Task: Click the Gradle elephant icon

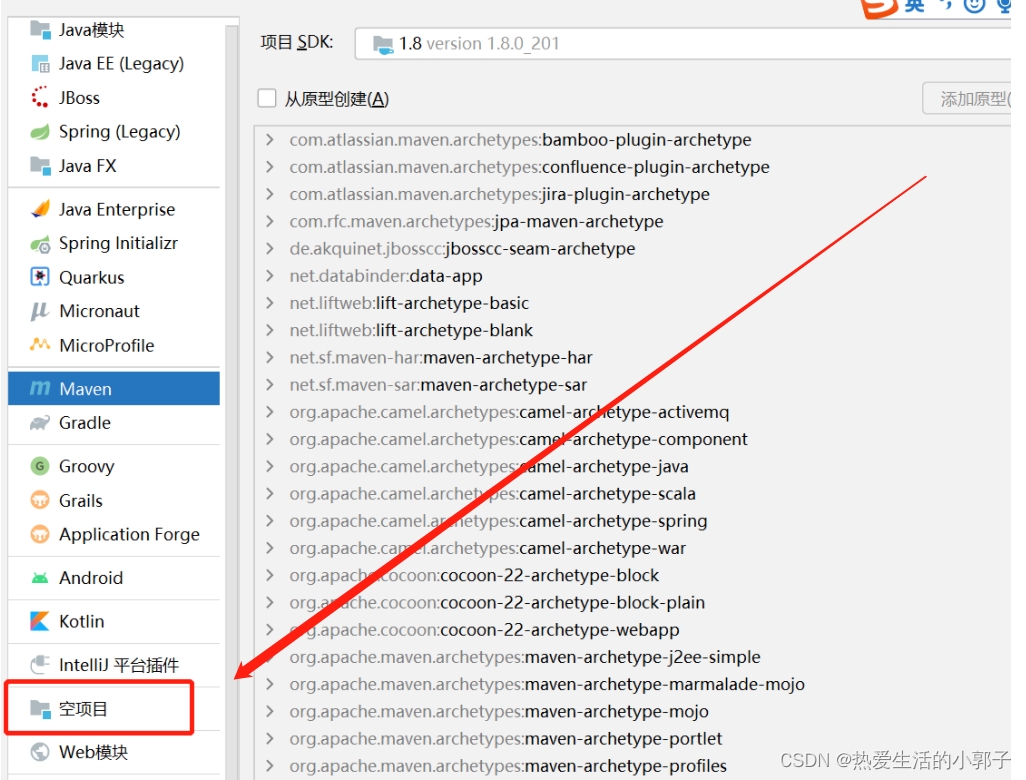Action: tap(40, 423)
